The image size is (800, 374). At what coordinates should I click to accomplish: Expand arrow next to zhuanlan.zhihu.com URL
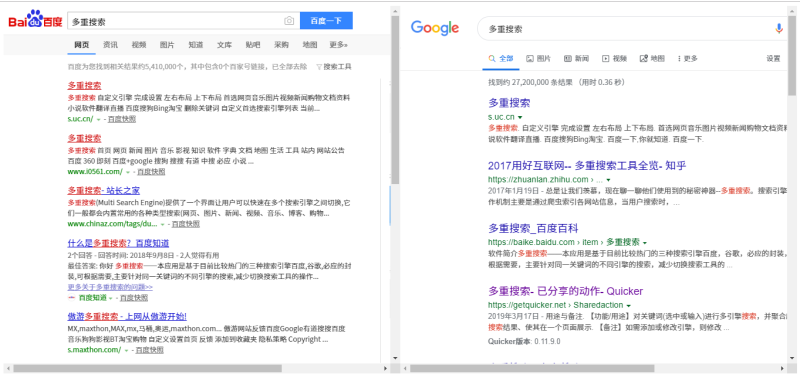pyautogui.click(x=608, y=180)
